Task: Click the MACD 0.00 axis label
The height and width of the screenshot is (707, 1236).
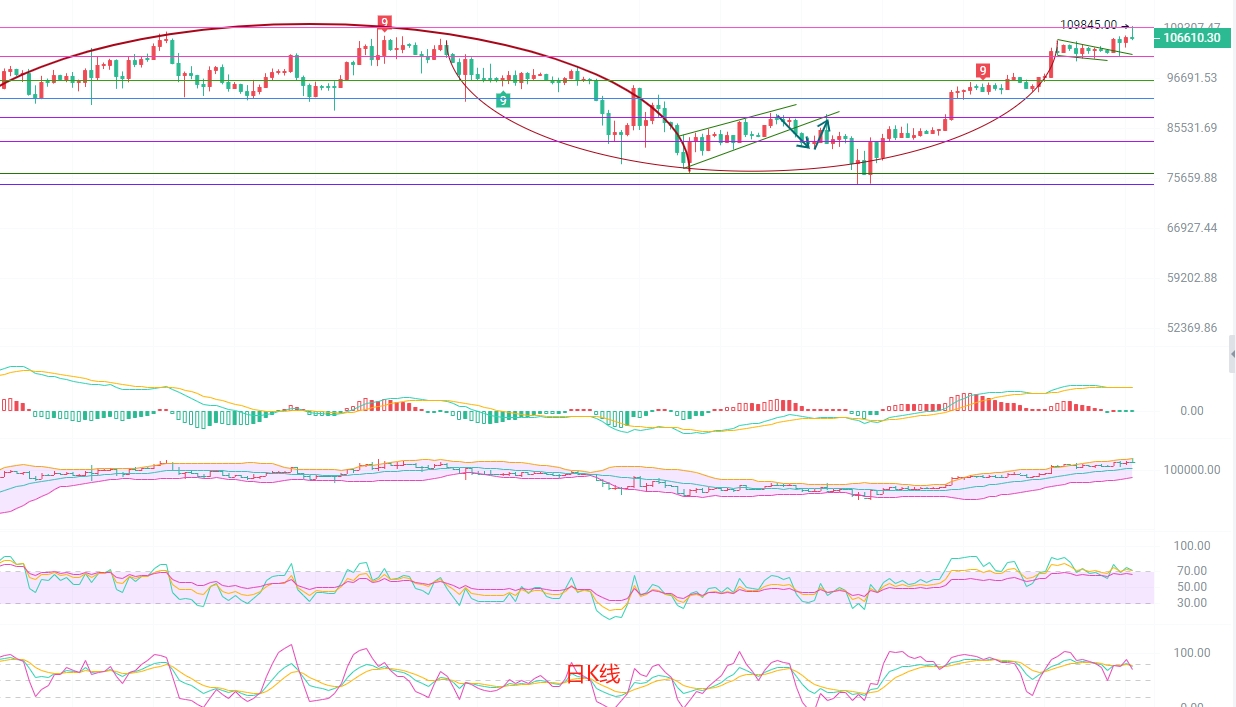Action: [x=1191, y=410]
